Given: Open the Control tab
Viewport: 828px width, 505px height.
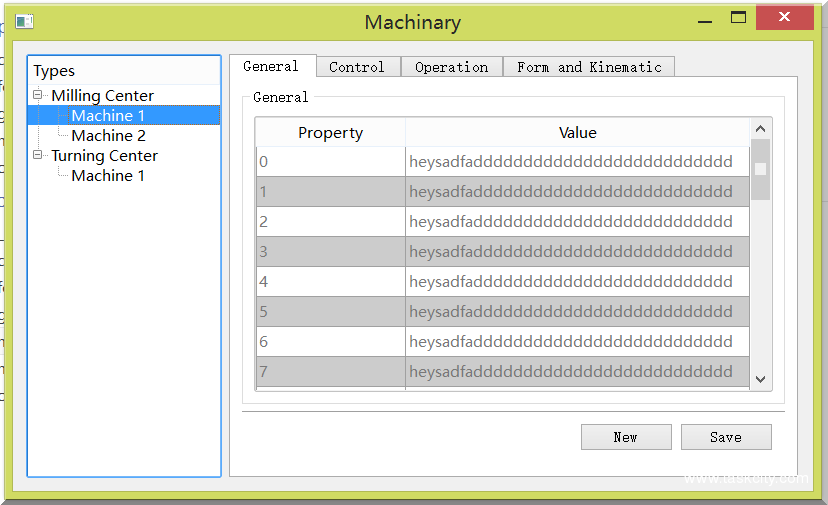Looking at the screenshot, I should pos(358,67).
